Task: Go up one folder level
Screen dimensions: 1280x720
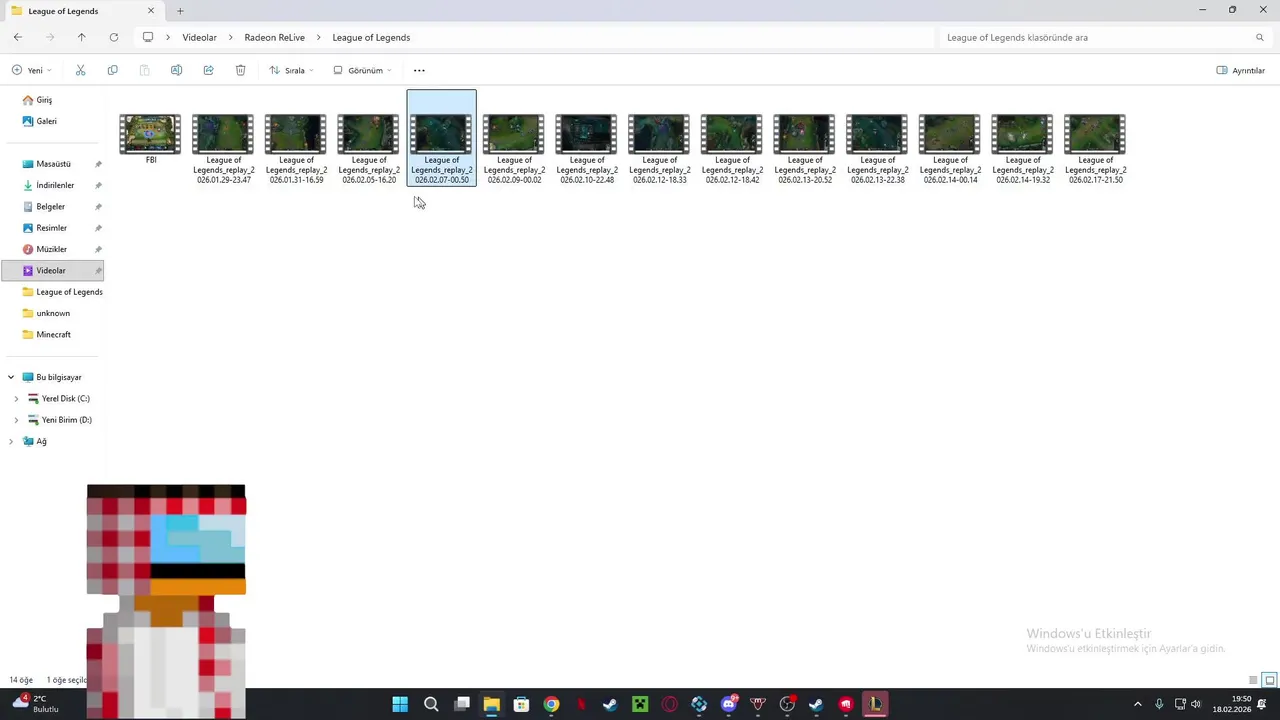Action: click(x=82, y=37)
